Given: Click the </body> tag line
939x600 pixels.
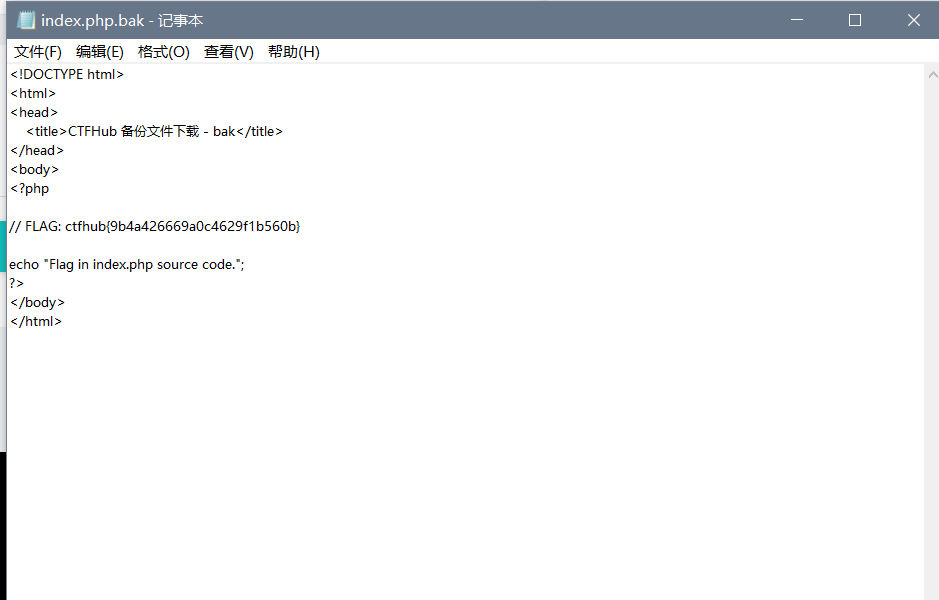Looking at the screenshot, I should click(35, 301).
